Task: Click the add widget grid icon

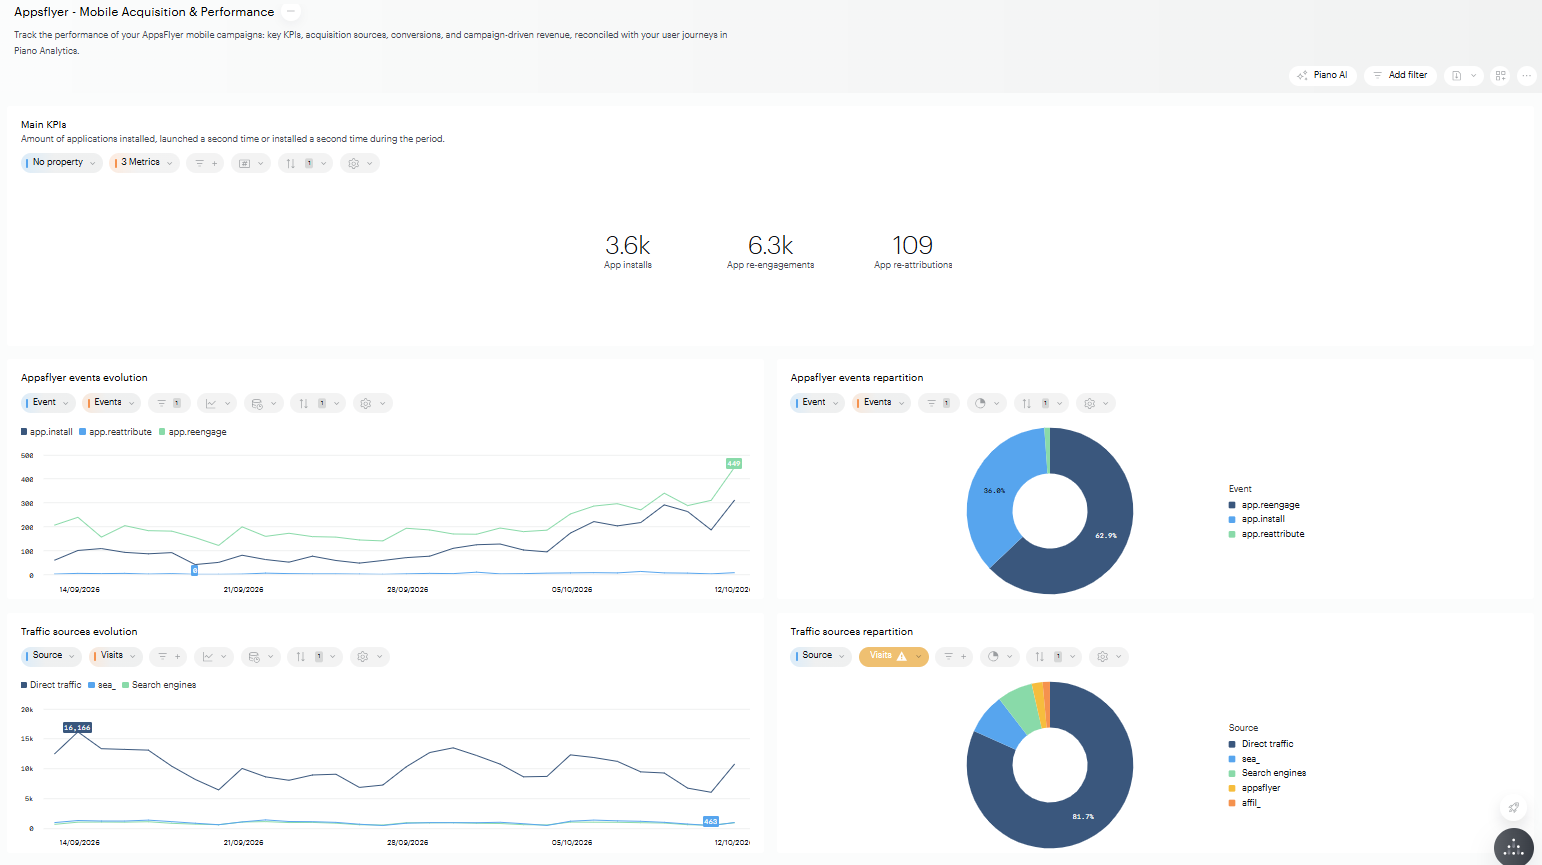Action: [1500, 75]
